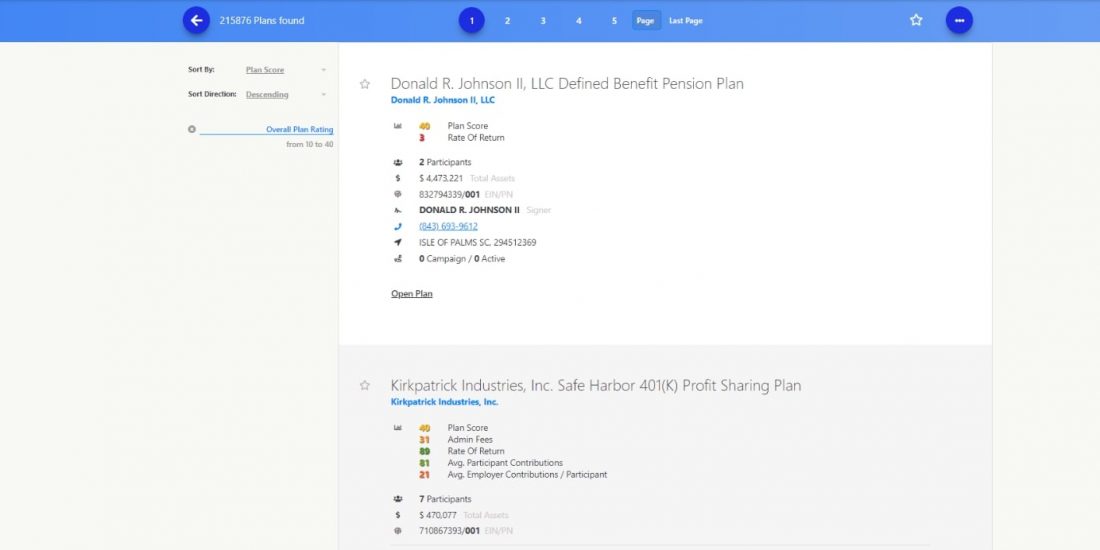1100x550 pixels.
Task: Call phone number (843) 693-9612
Action: pyautogui.click(x=448, y=226)
